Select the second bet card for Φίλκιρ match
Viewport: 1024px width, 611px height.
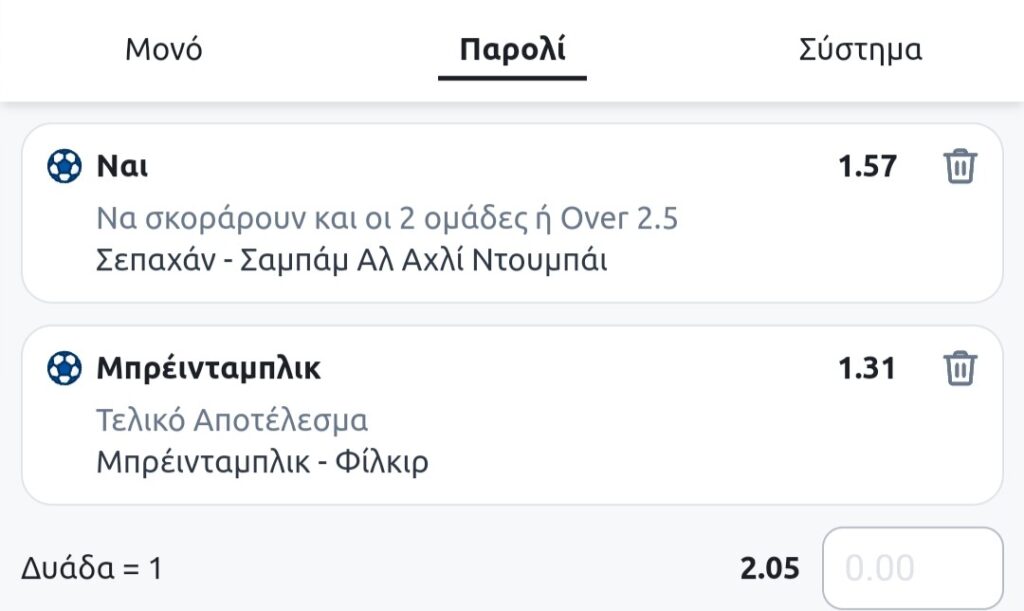(x=700, y=440)
